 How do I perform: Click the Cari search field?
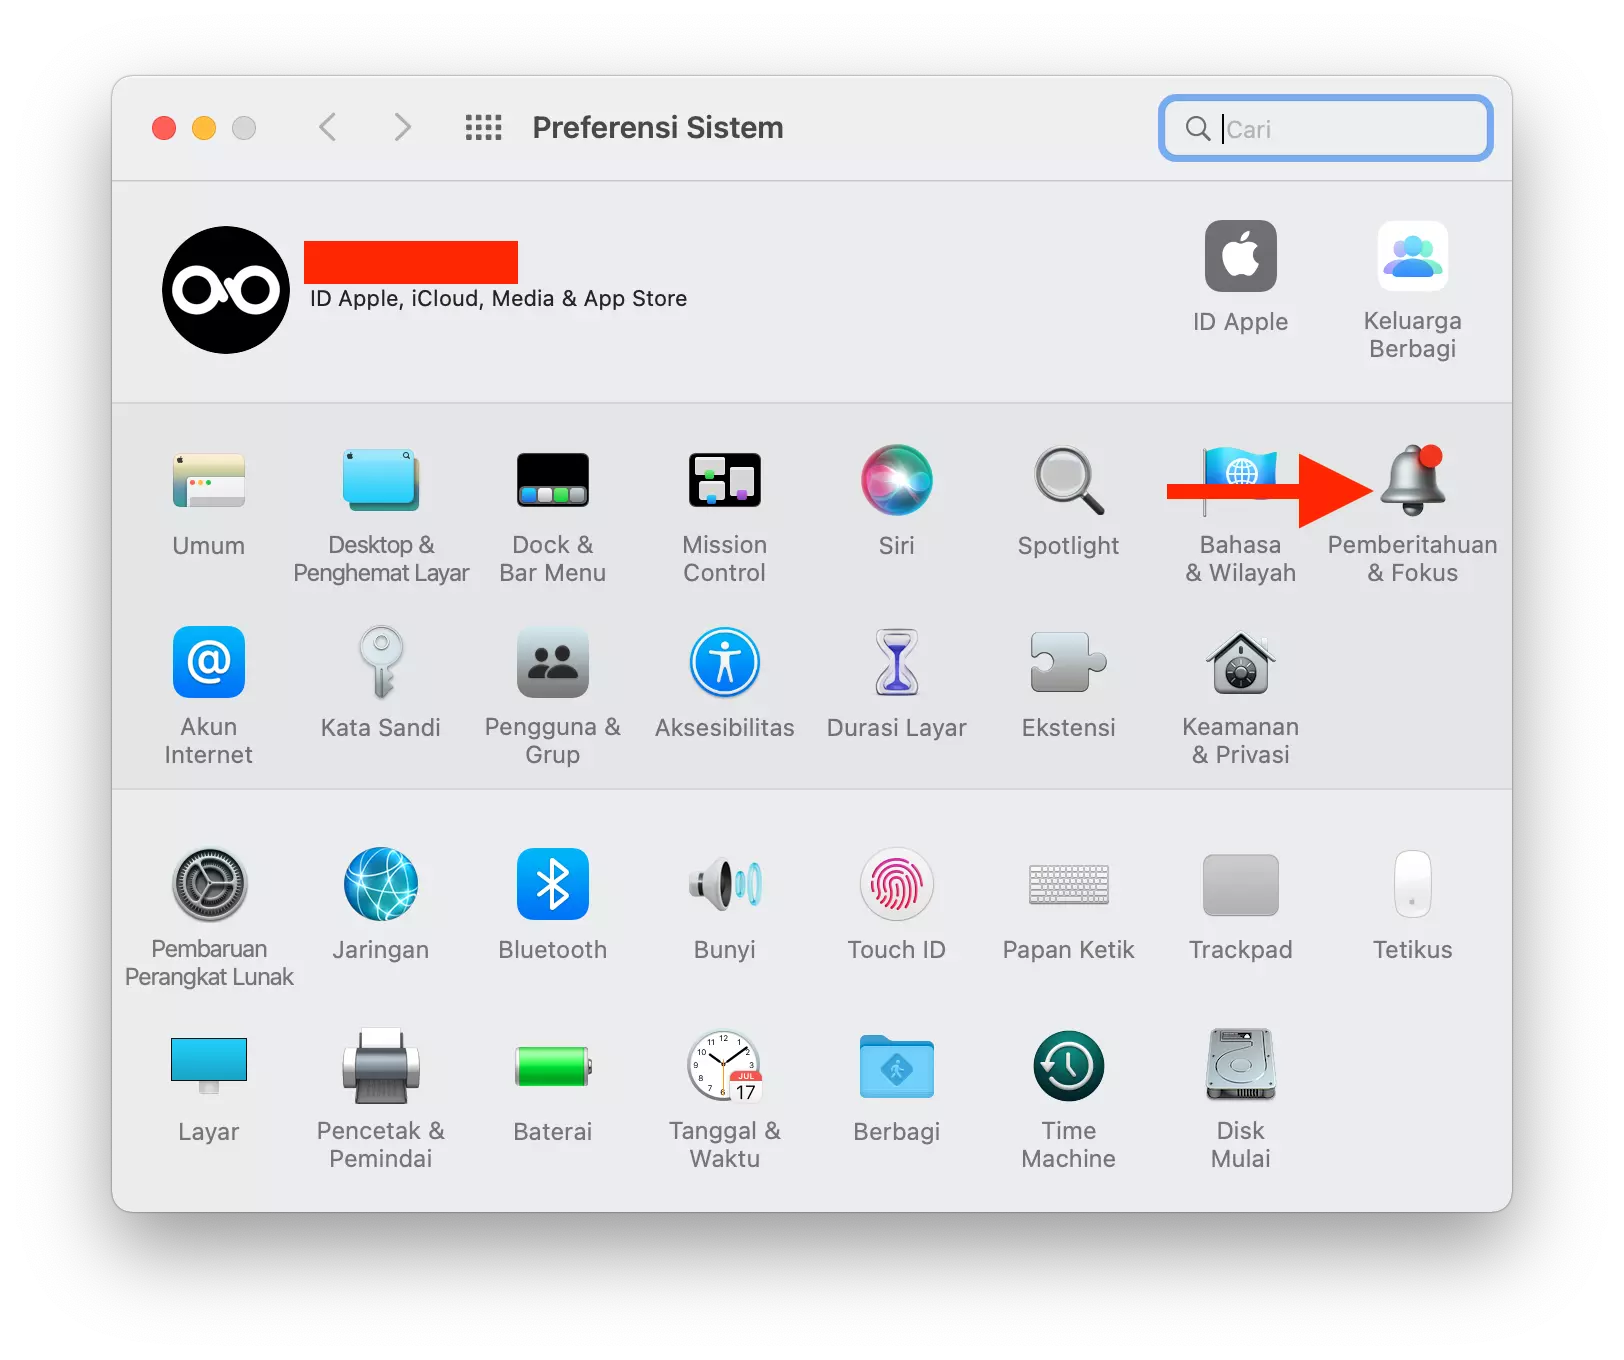pos(1324,128)
